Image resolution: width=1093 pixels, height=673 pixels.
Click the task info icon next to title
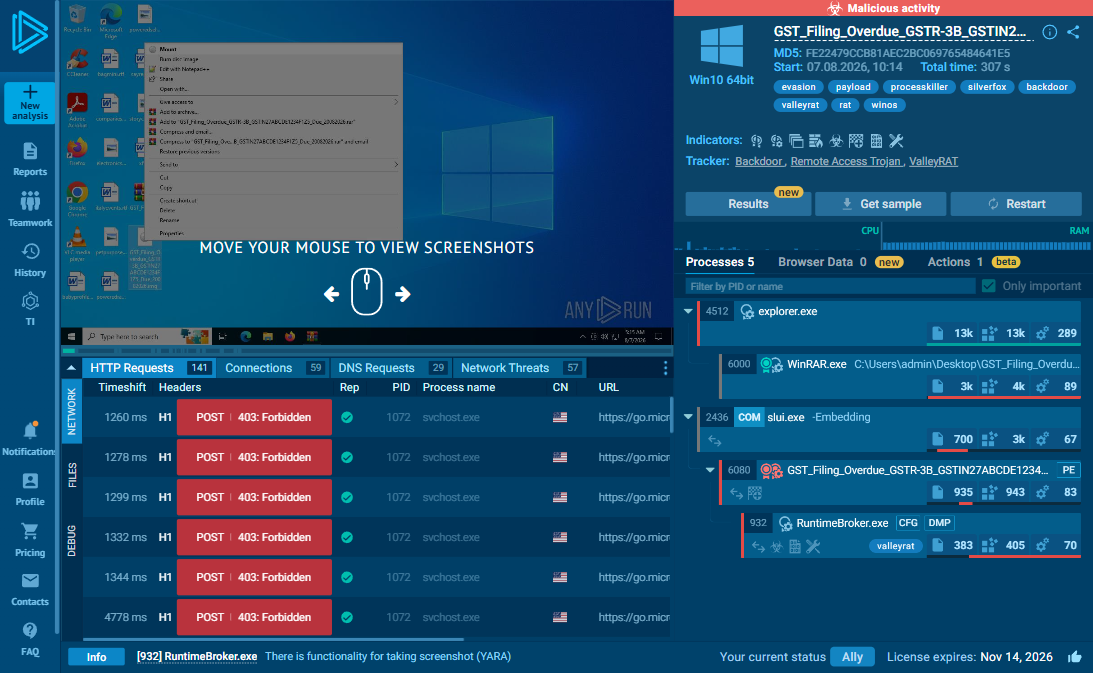point(1049,32)
